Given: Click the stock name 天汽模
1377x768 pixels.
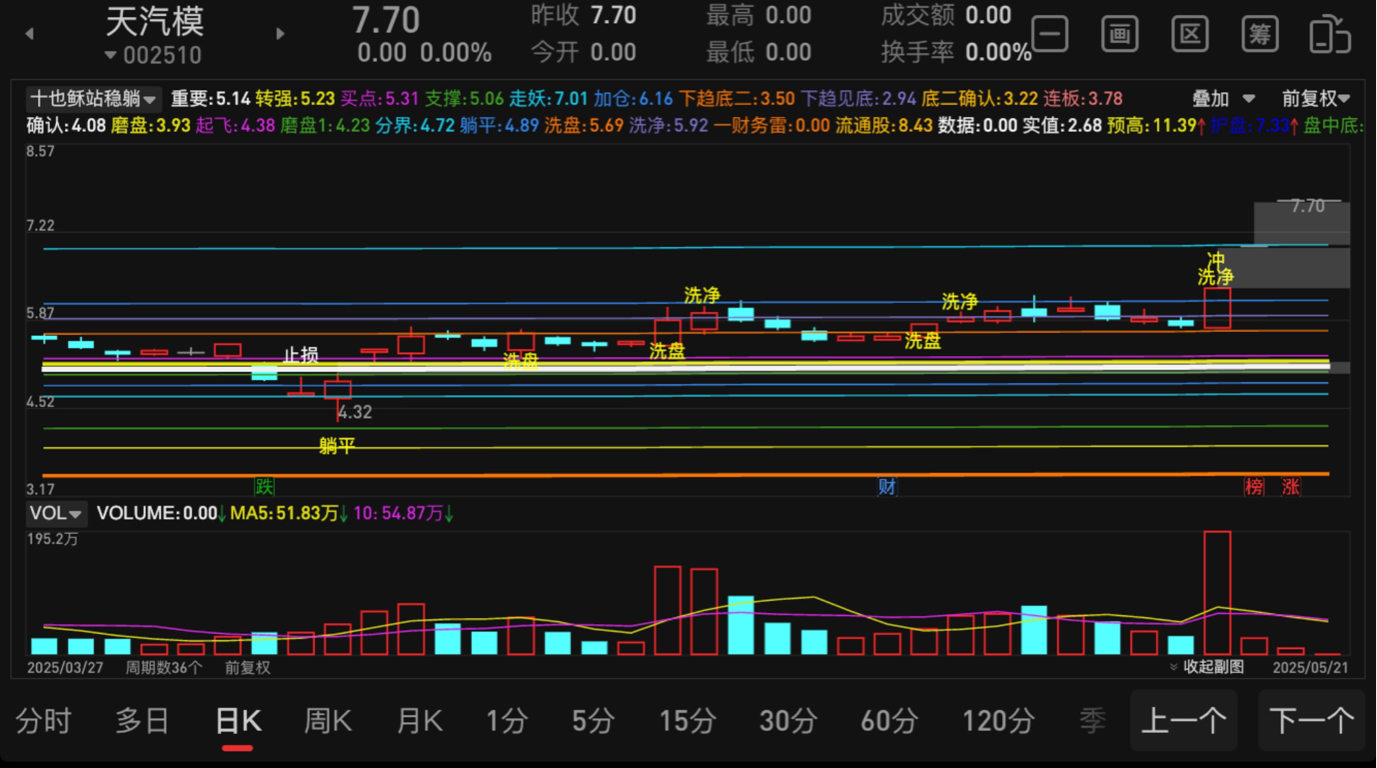Looking at the screenshot, I should point(155,21).
